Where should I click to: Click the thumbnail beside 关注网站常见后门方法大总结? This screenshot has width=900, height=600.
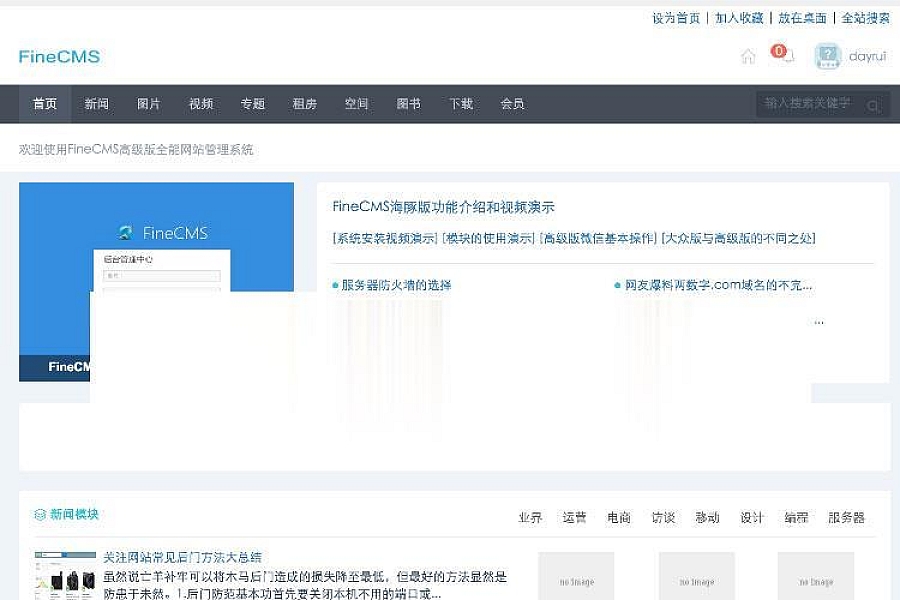65,575
